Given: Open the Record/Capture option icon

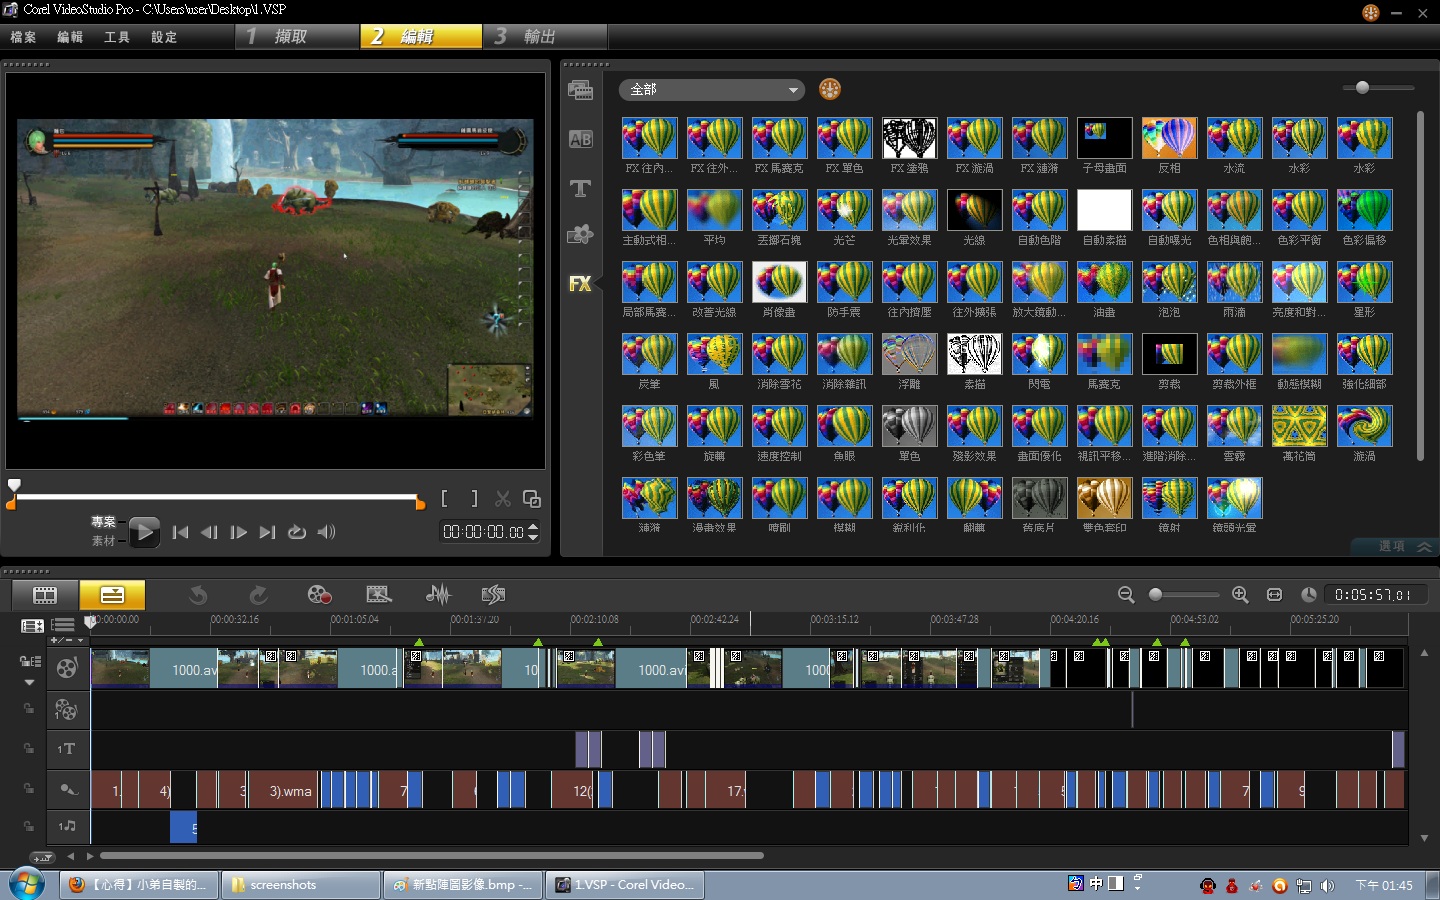Looking at the screenshot, I should [319, 595].
